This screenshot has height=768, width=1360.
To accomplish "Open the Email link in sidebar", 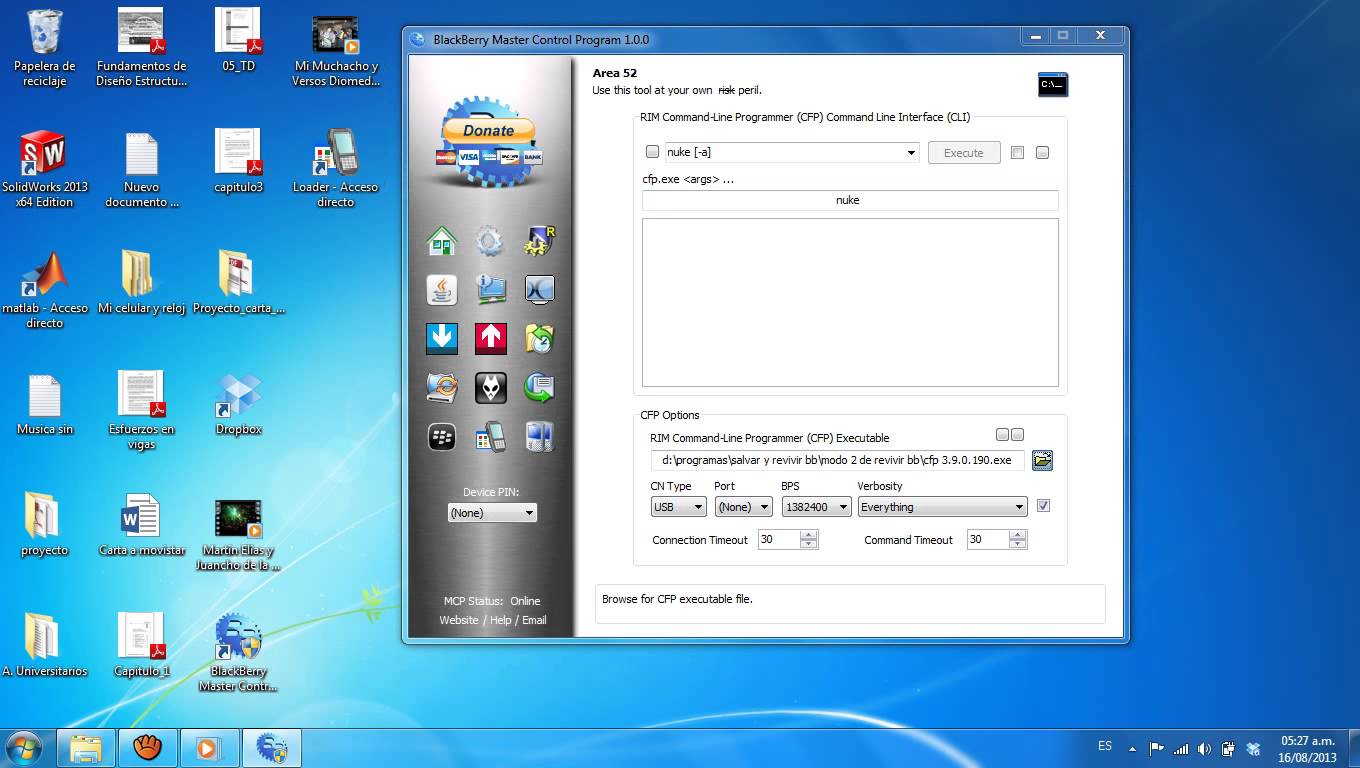I will point(534,620).
